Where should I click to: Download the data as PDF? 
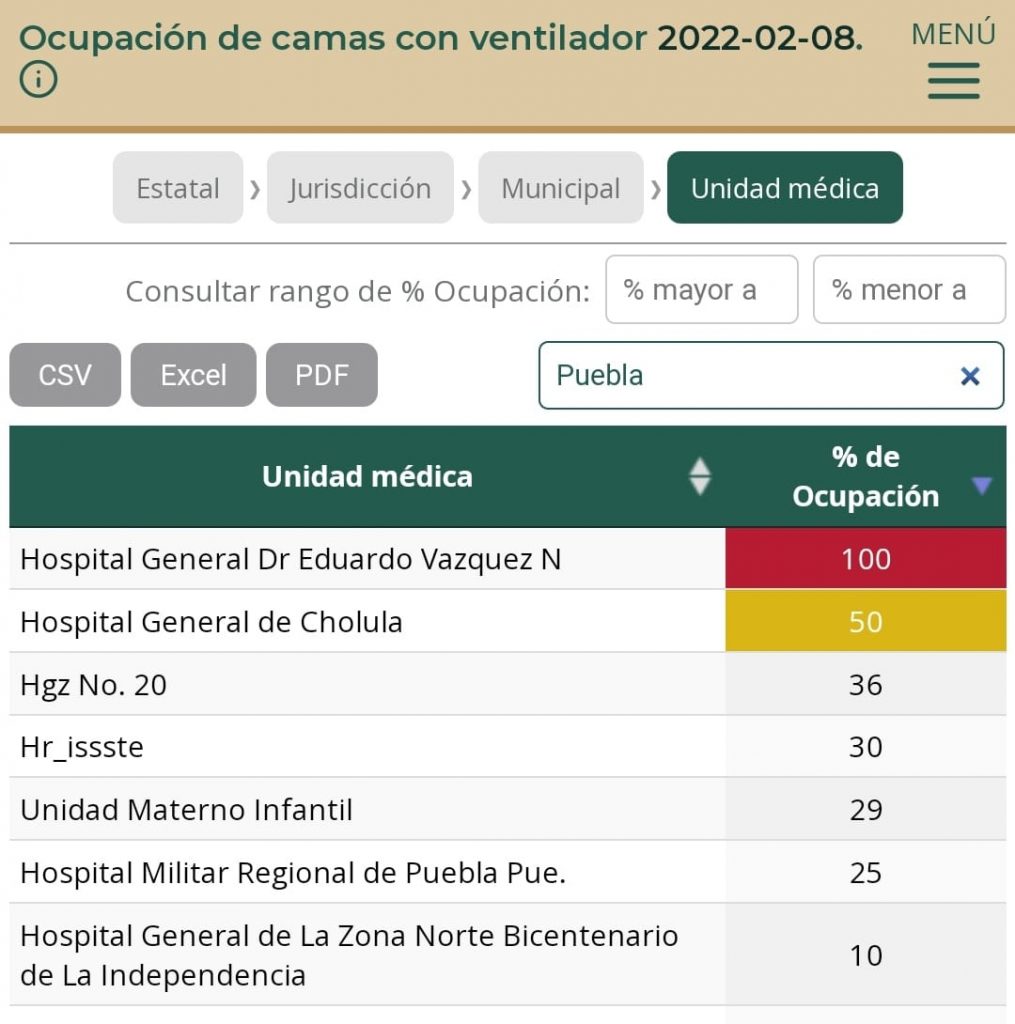[321, 374]
